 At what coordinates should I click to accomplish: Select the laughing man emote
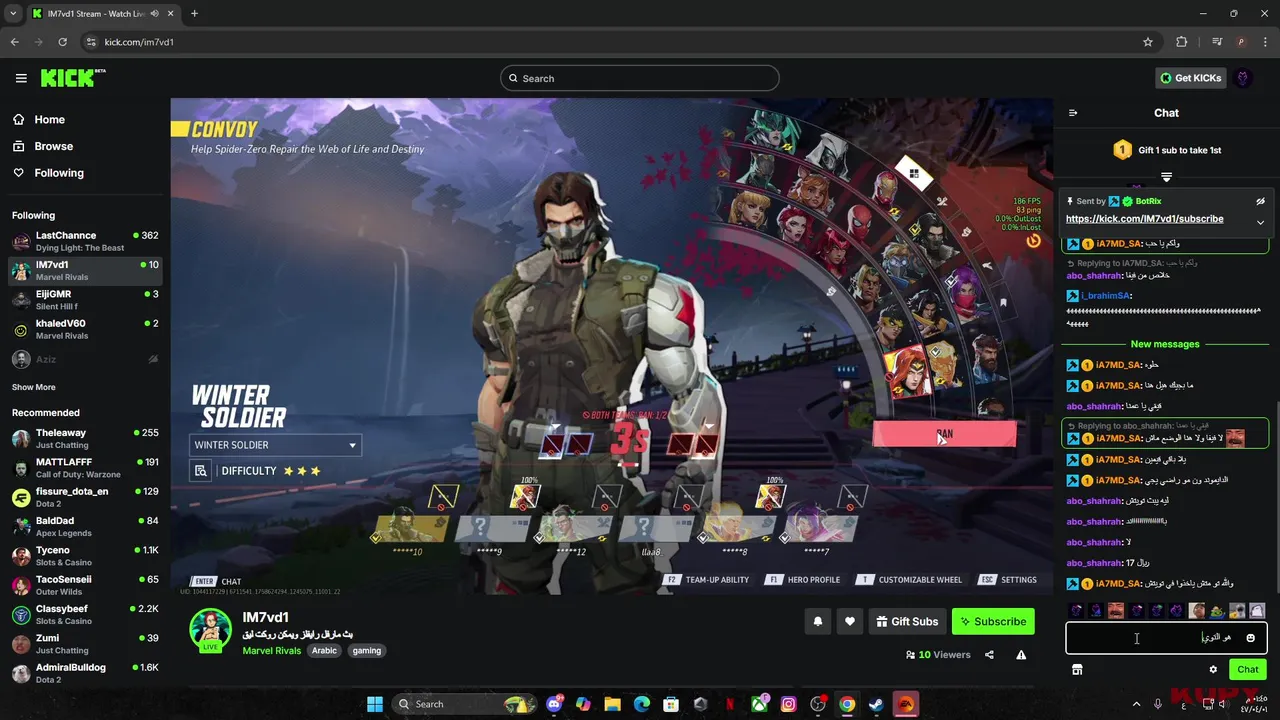click(1116, 610)
